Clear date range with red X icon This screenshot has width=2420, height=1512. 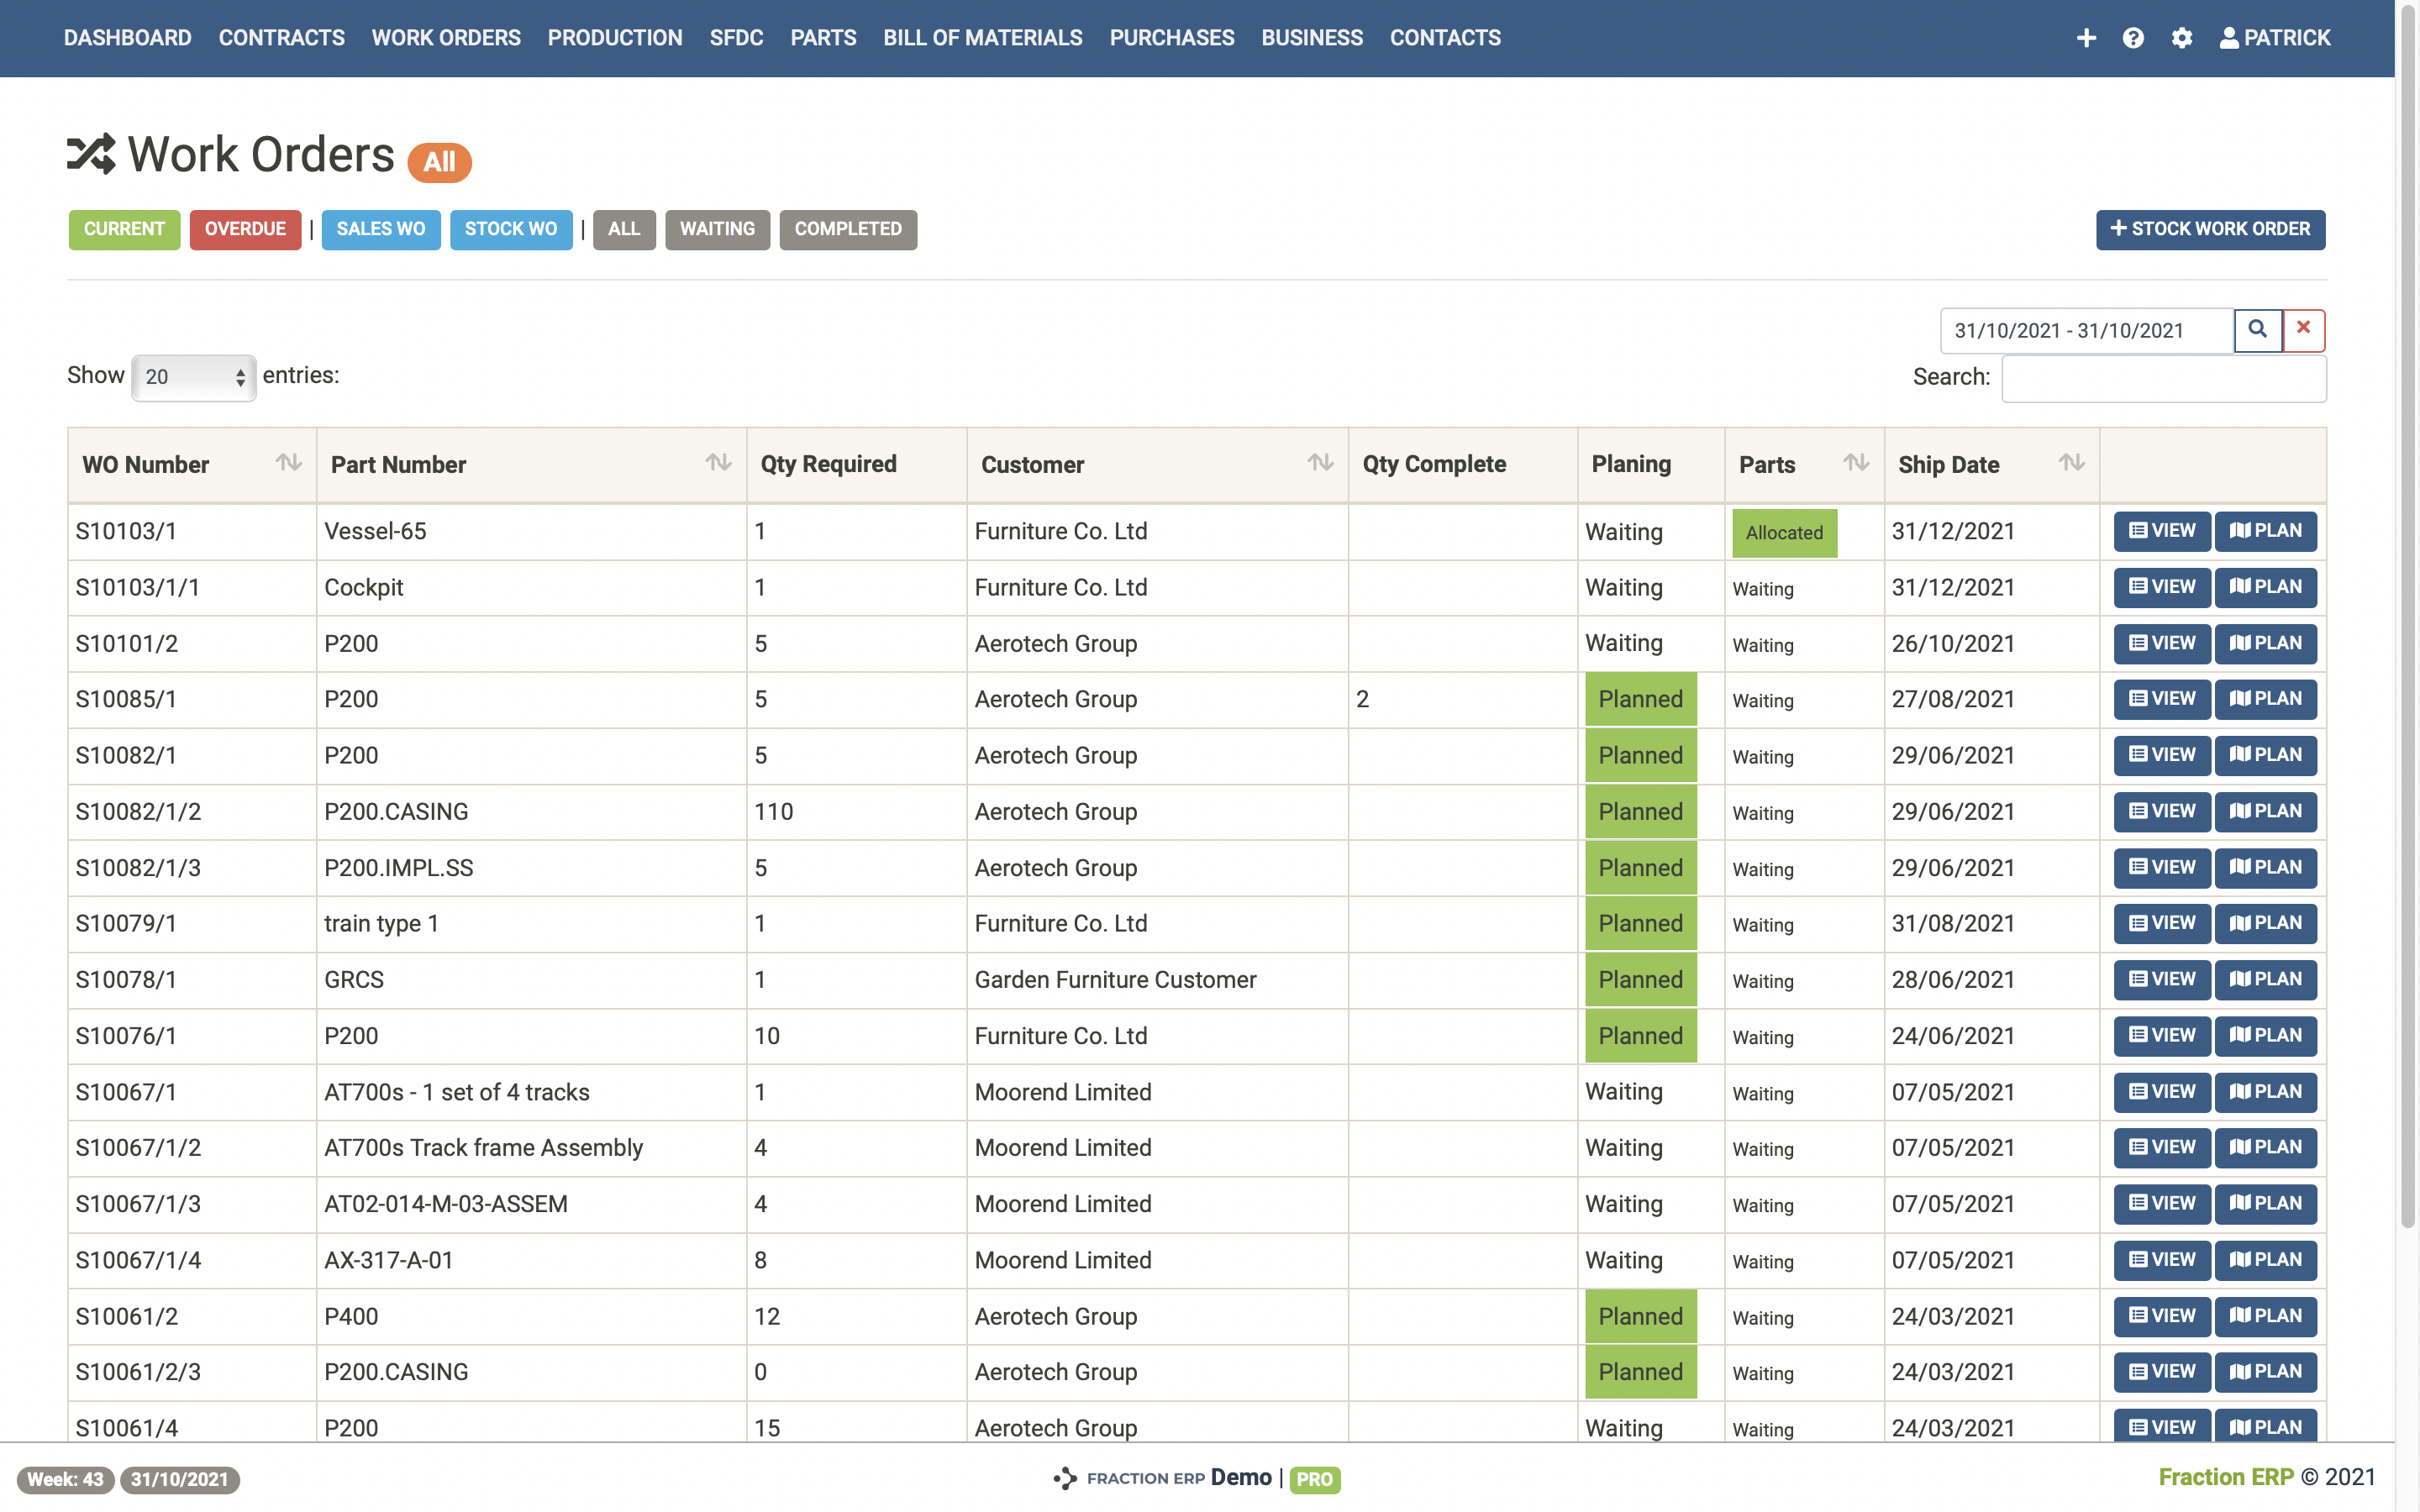pos(2303,329)
